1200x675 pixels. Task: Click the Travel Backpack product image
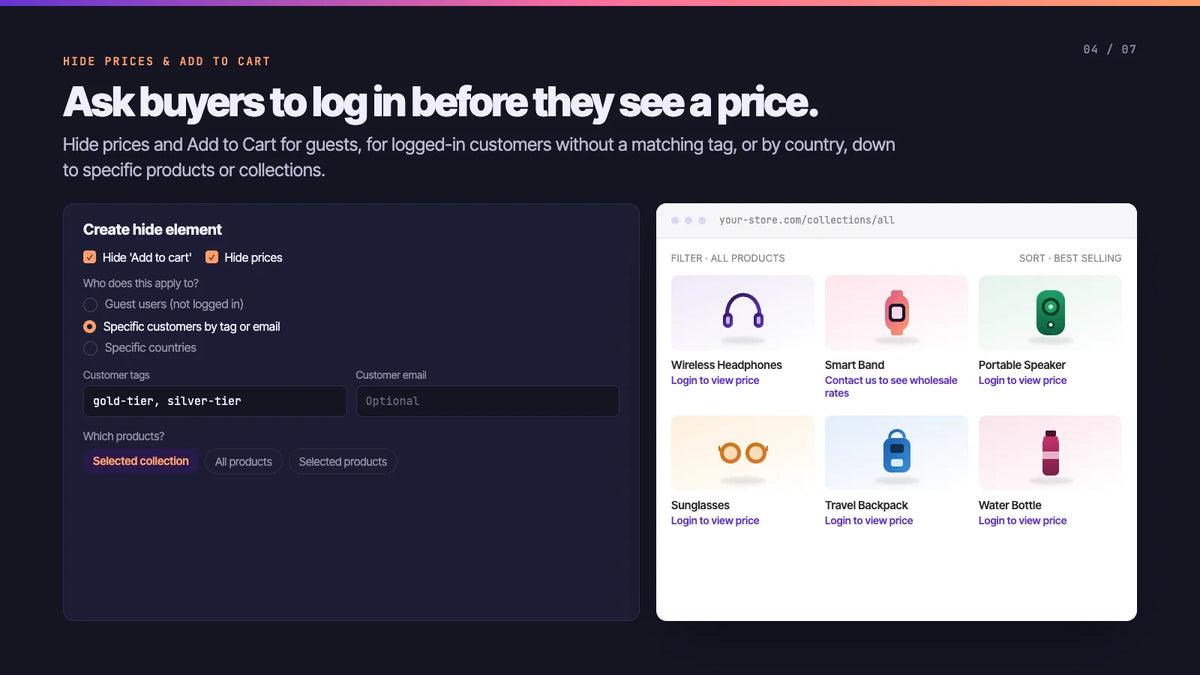[x=896, y=453]
